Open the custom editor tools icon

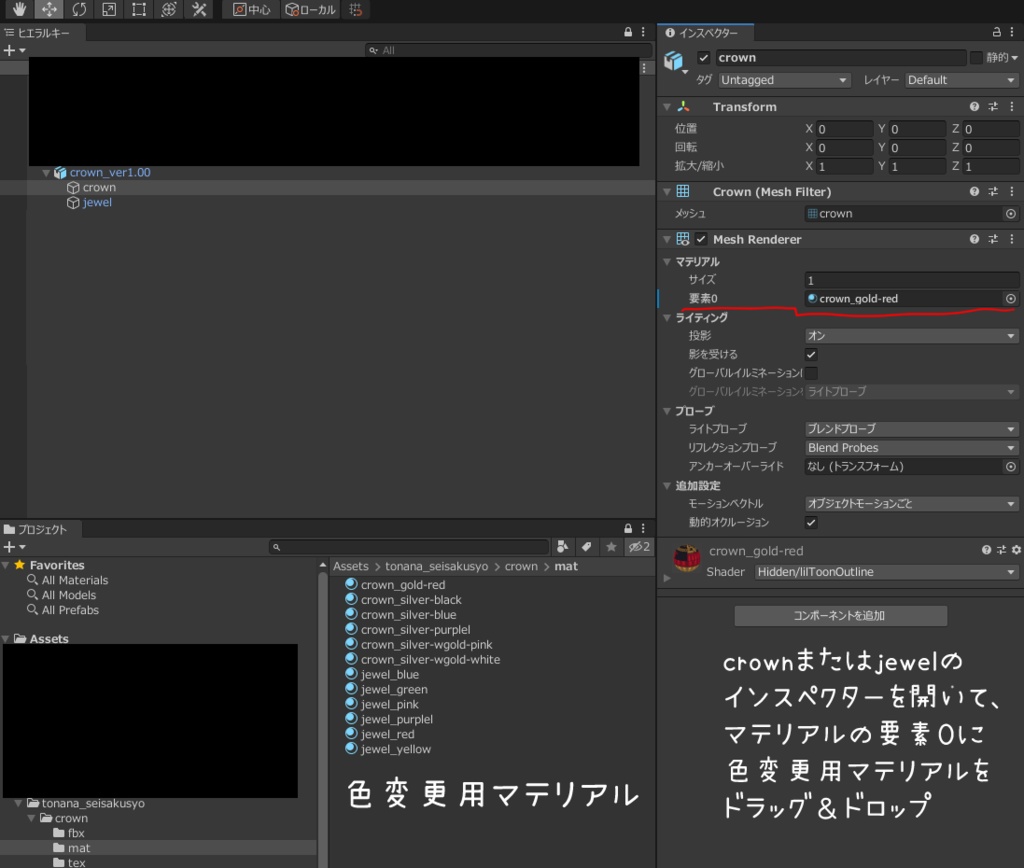coord(199,10)
